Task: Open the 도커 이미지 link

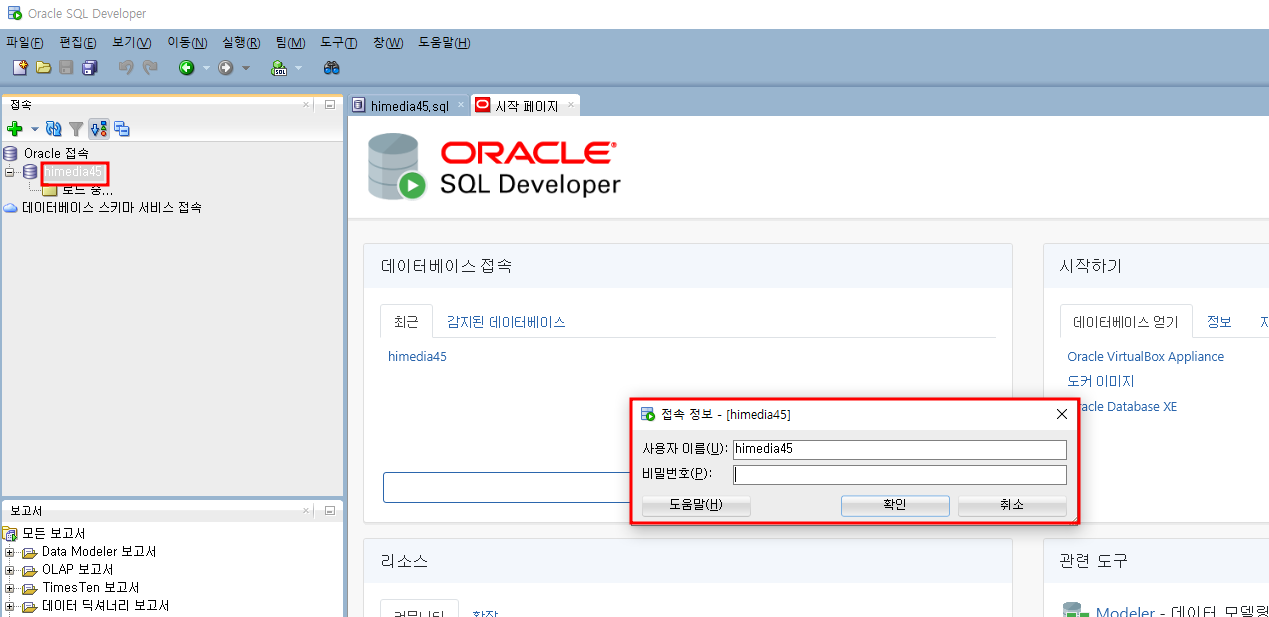Action: [1101, 381]
